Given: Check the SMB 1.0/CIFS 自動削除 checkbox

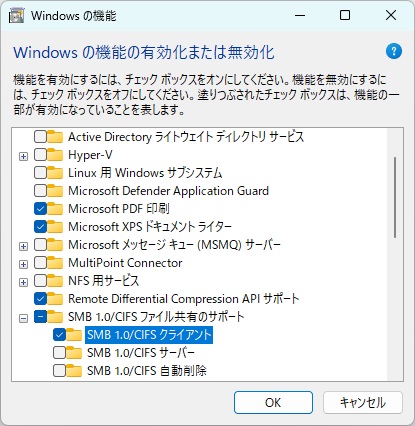Looking at the screenshot, I should tap(59, 371).
